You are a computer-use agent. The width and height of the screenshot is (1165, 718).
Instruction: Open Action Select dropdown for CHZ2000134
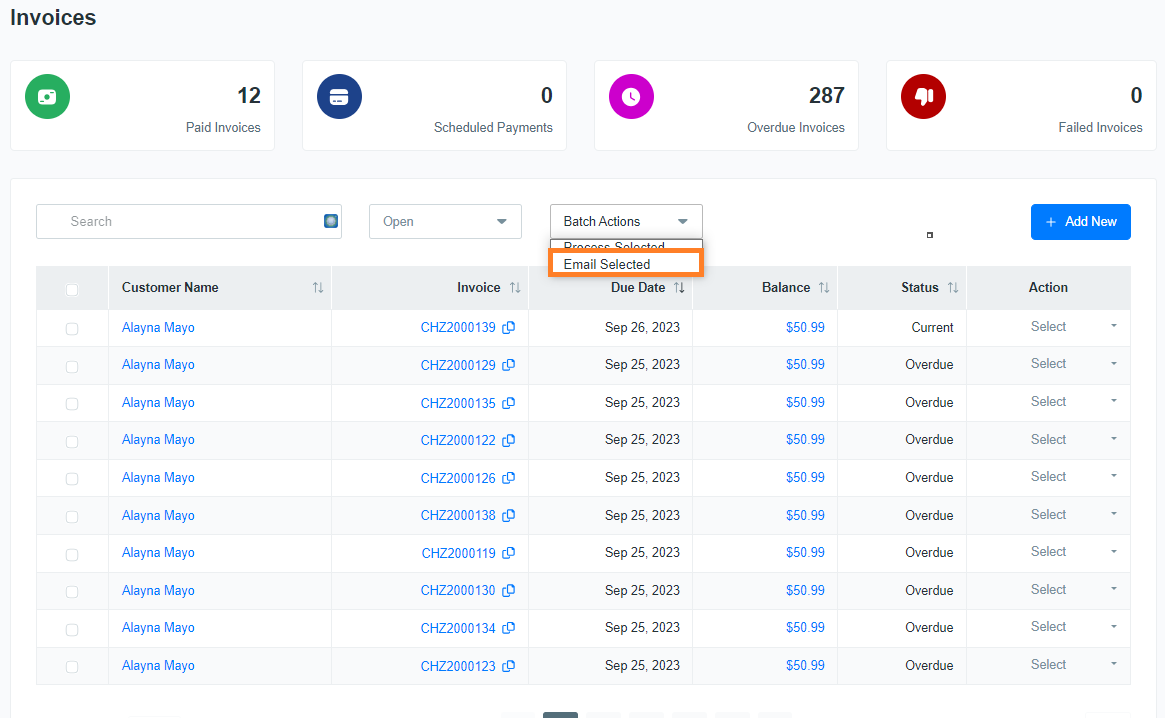point(1074,627)
